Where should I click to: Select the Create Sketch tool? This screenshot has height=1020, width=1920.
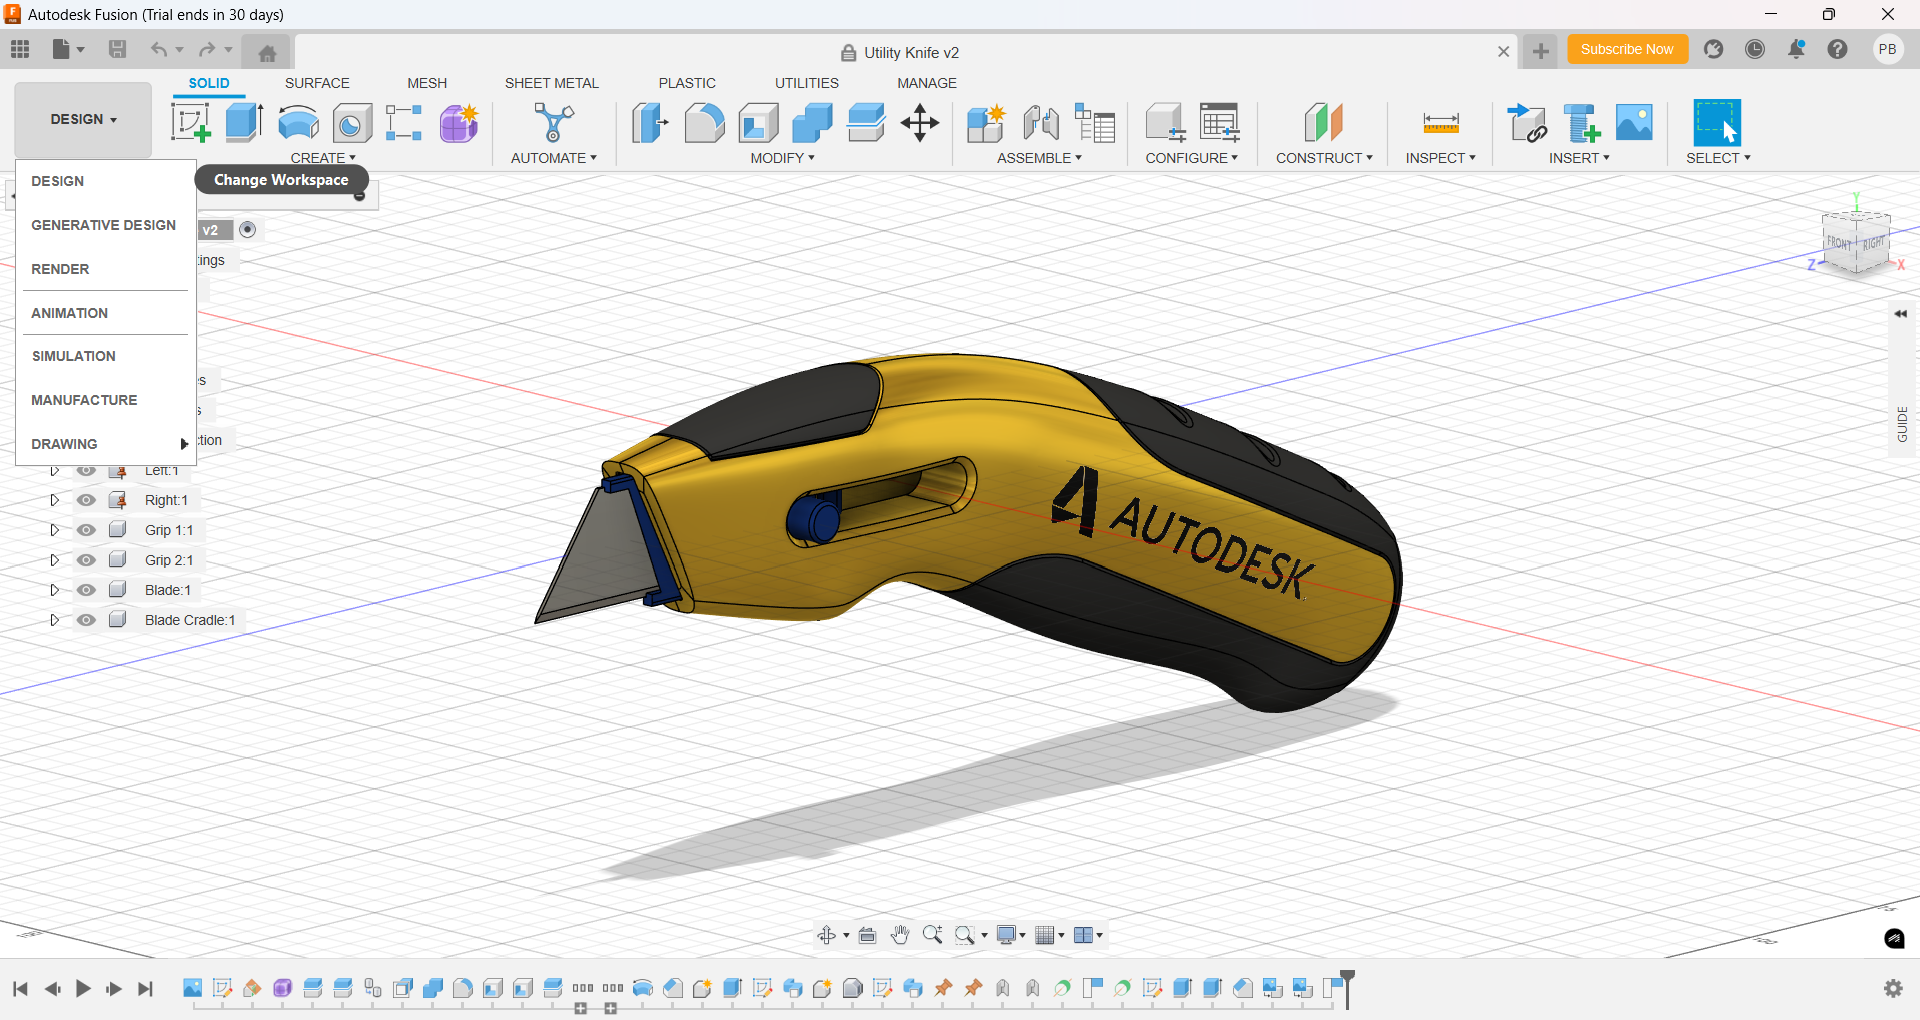coord(191,123)
